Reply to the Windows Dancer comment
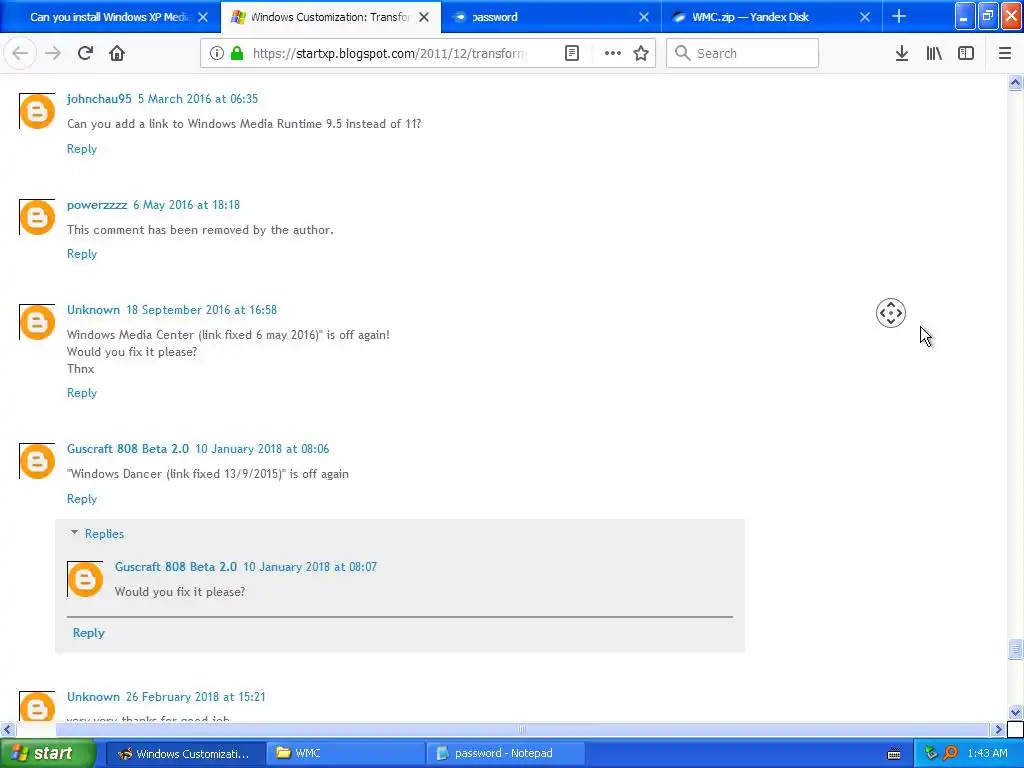This screenshot has width=1024, height=768. pyautogui.click(x=82, y=499)
